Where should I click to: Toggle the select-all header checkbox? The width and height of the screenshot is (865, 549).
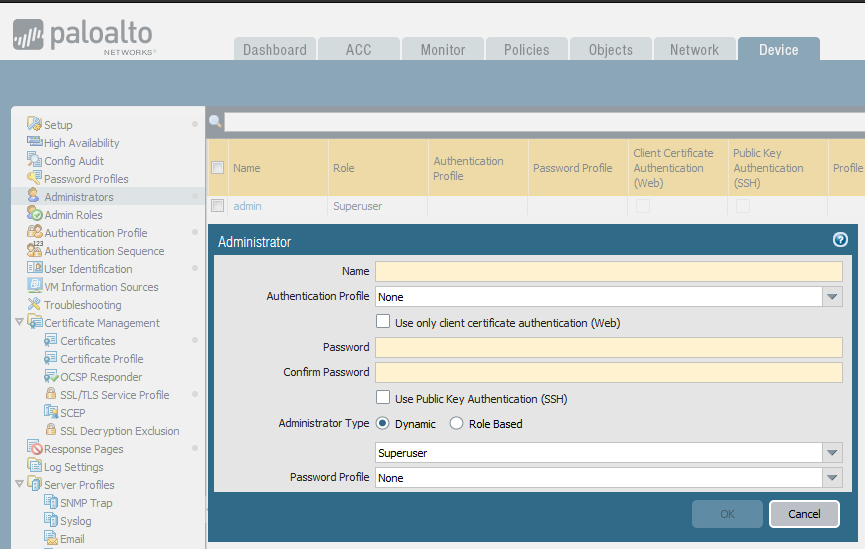[218, 167]
